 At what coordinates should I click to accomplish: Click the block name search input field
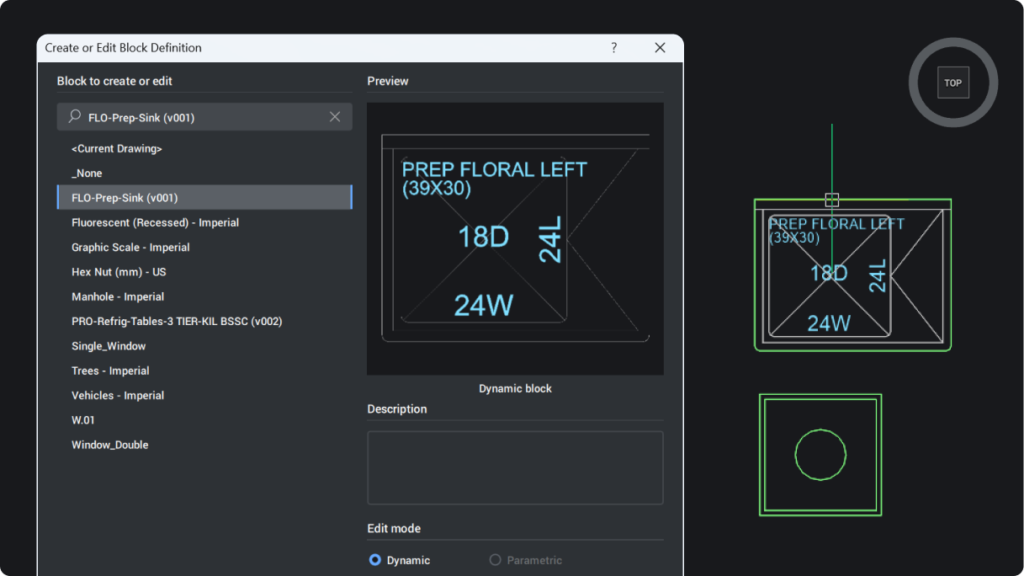[x=200, y=116]
